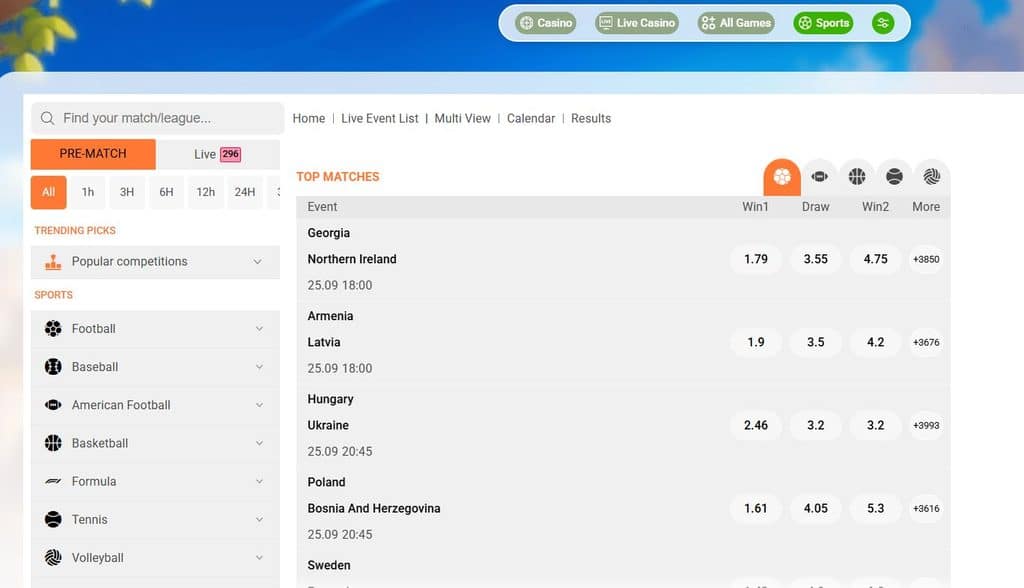The height and width of the screenshot is (588, 1024).
Task: Go to All Games
Action: pyautogui.click(x=736, y=23)
